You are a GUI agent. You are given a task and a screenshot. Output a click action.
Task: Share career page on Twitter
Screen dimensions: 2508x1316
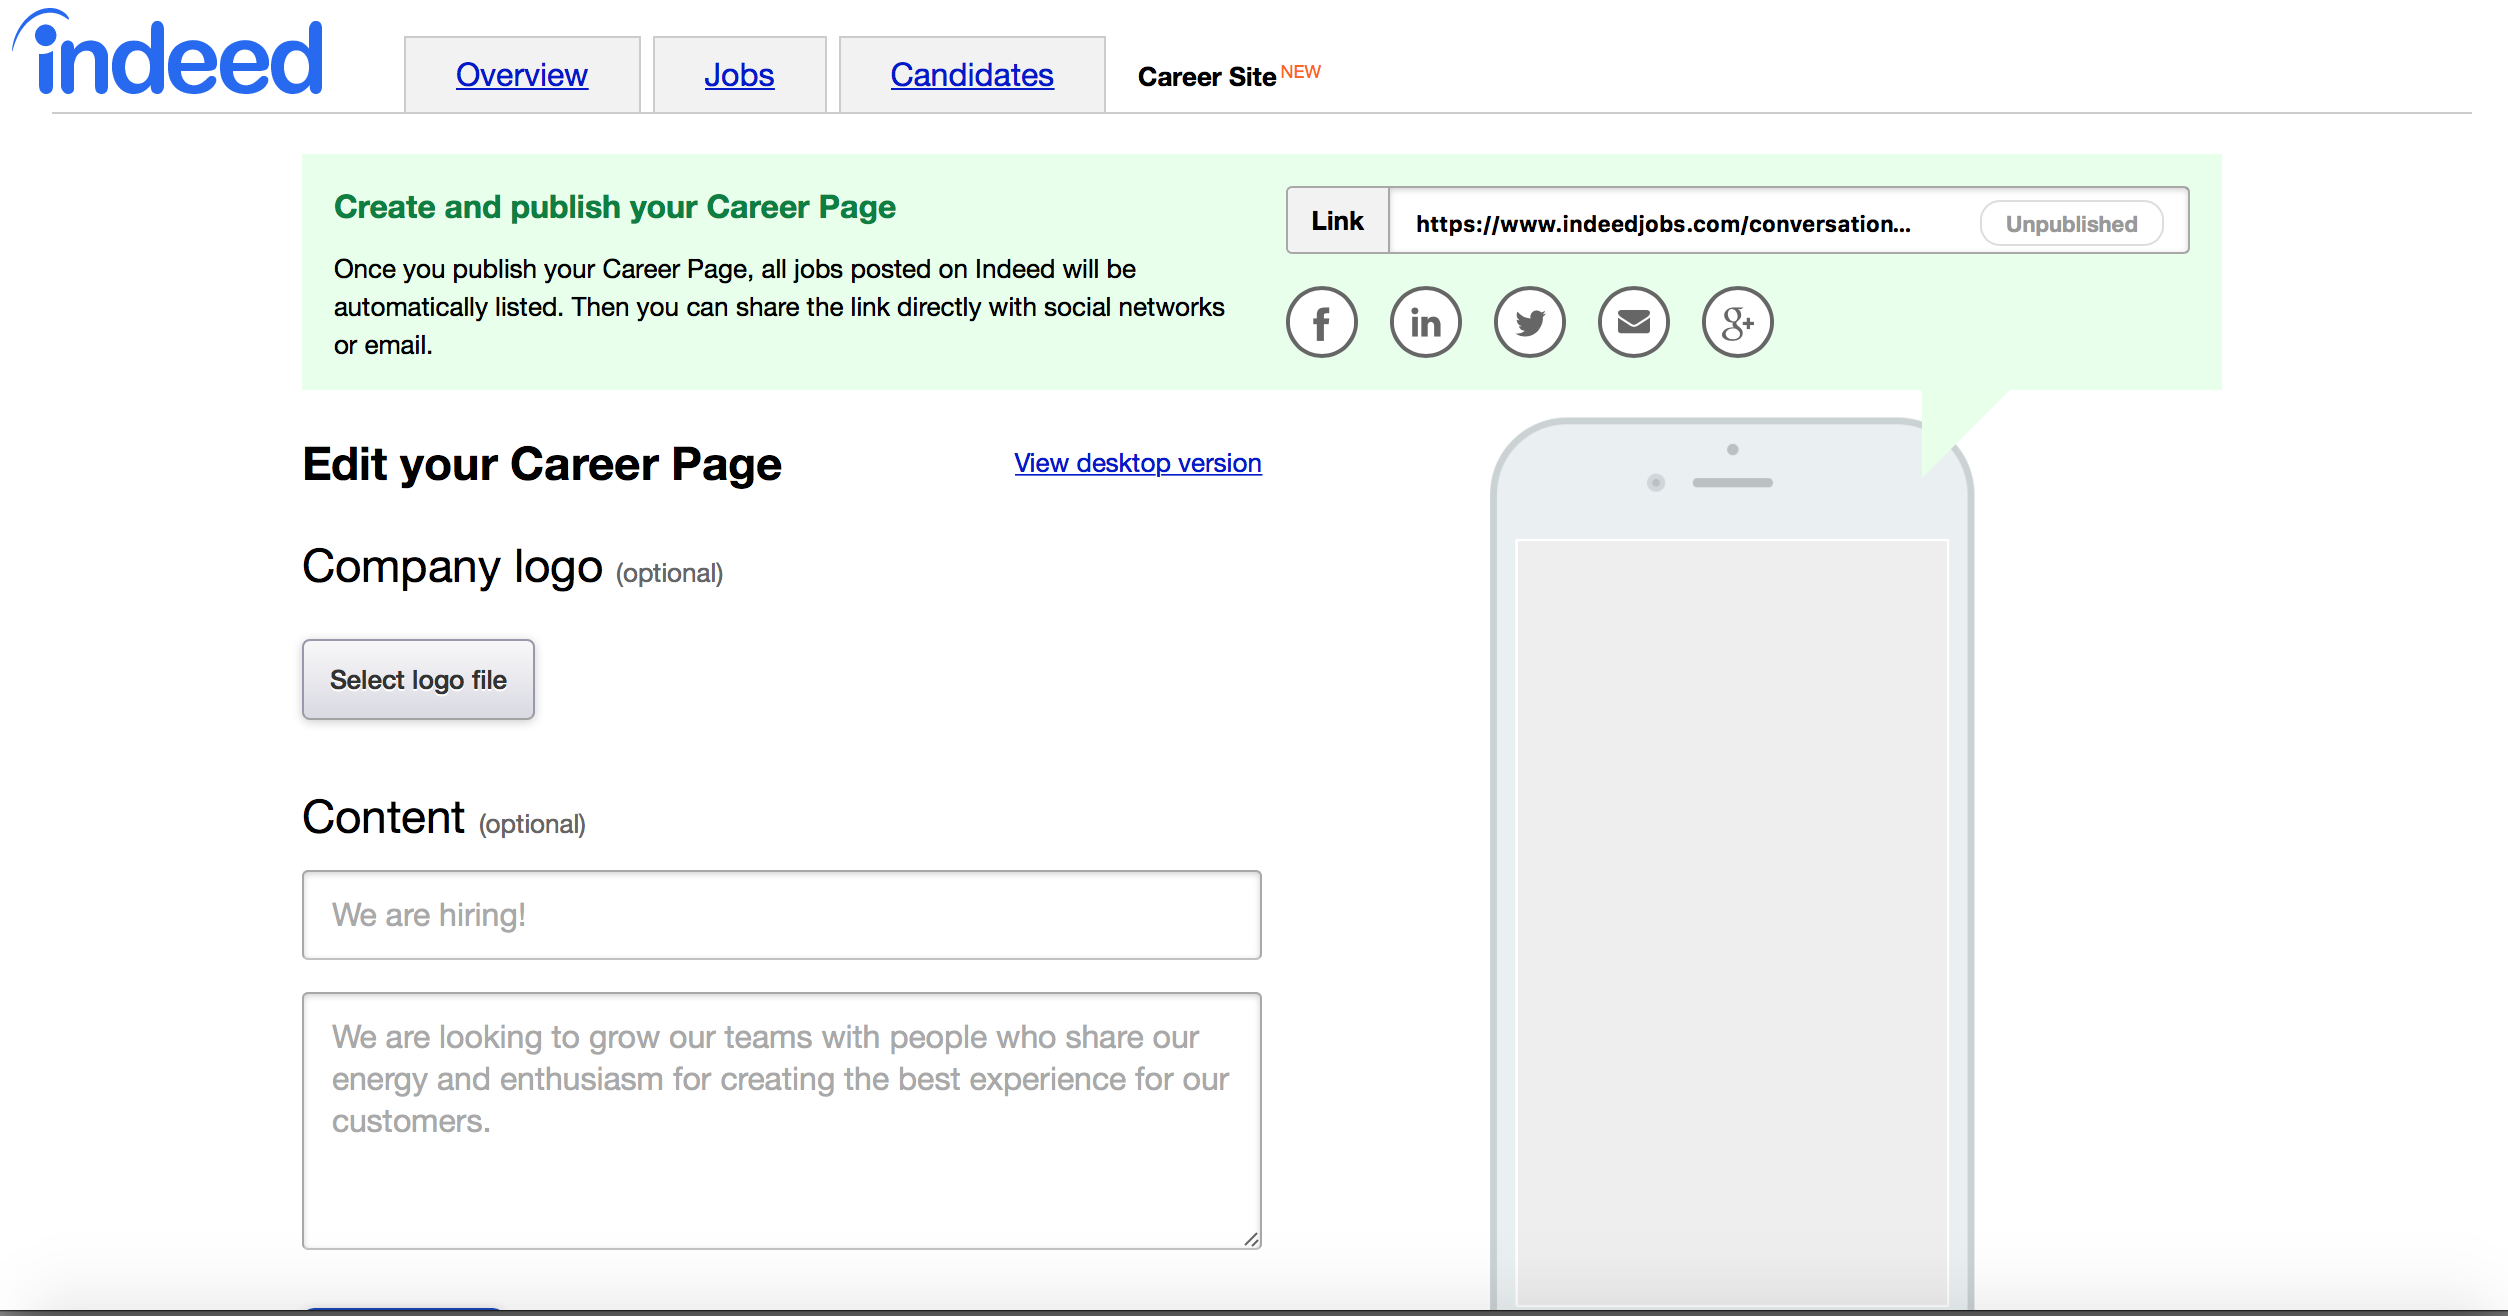[x=1529, y=322]
